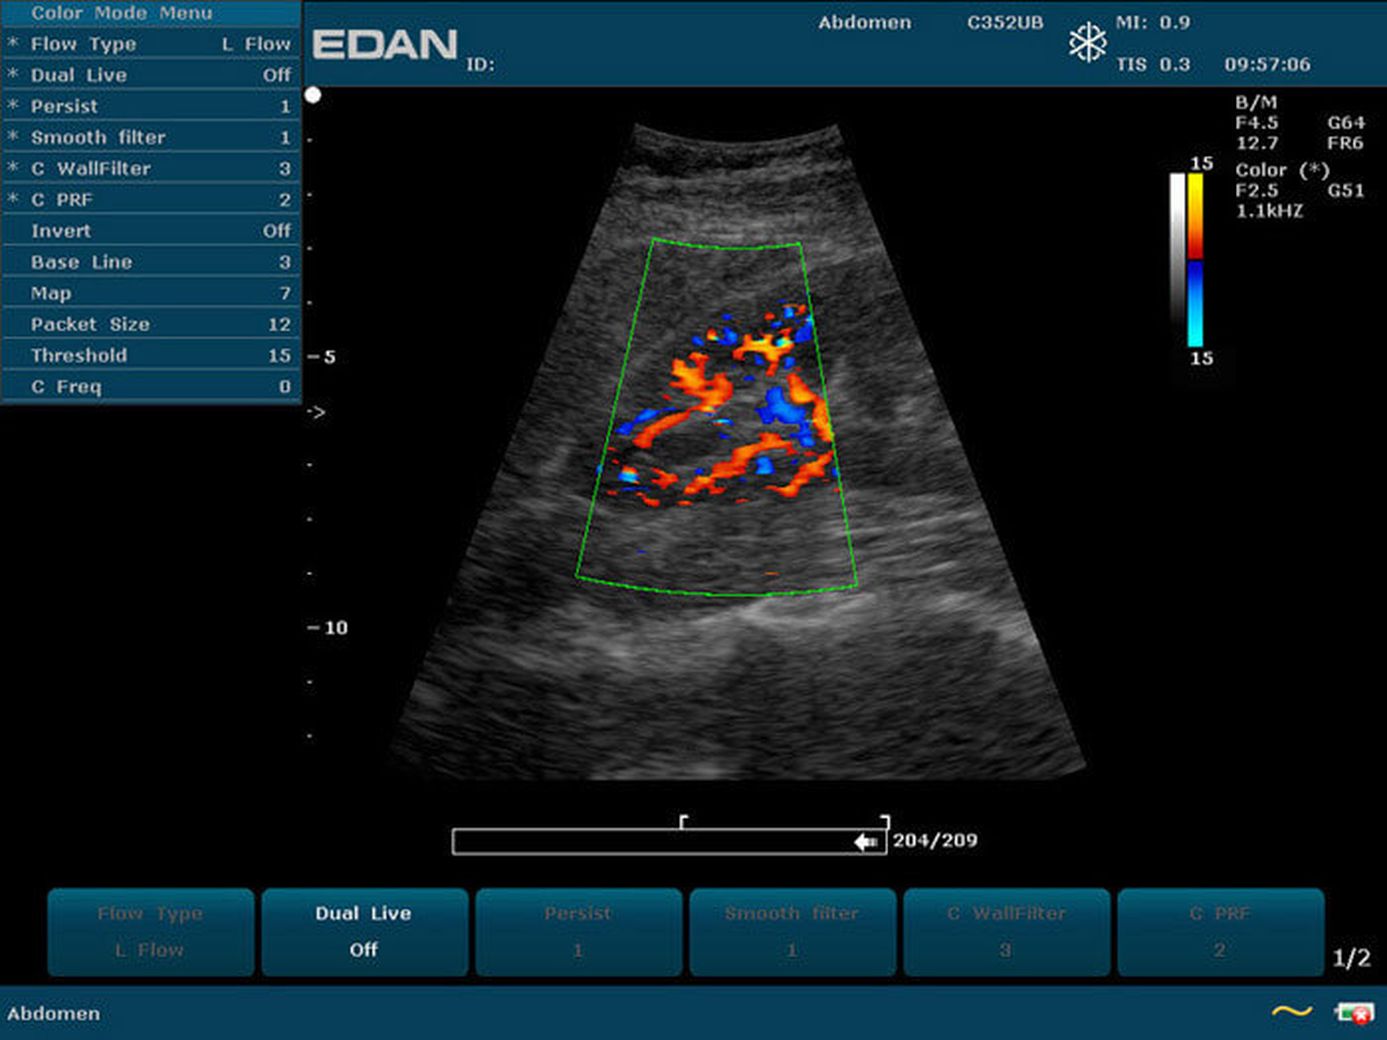This screenshot has width=1387, height=1040.
Task: Click the EDAN logo
Action: pos(384,45)
